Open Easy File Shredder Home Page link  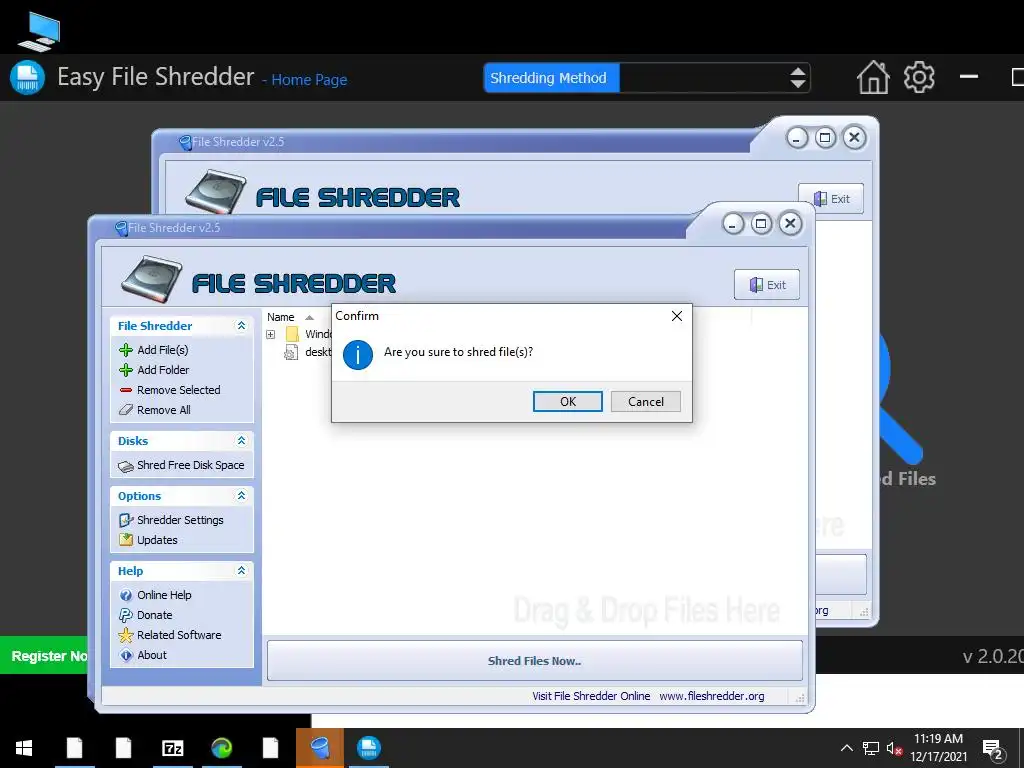pos(309,80)
